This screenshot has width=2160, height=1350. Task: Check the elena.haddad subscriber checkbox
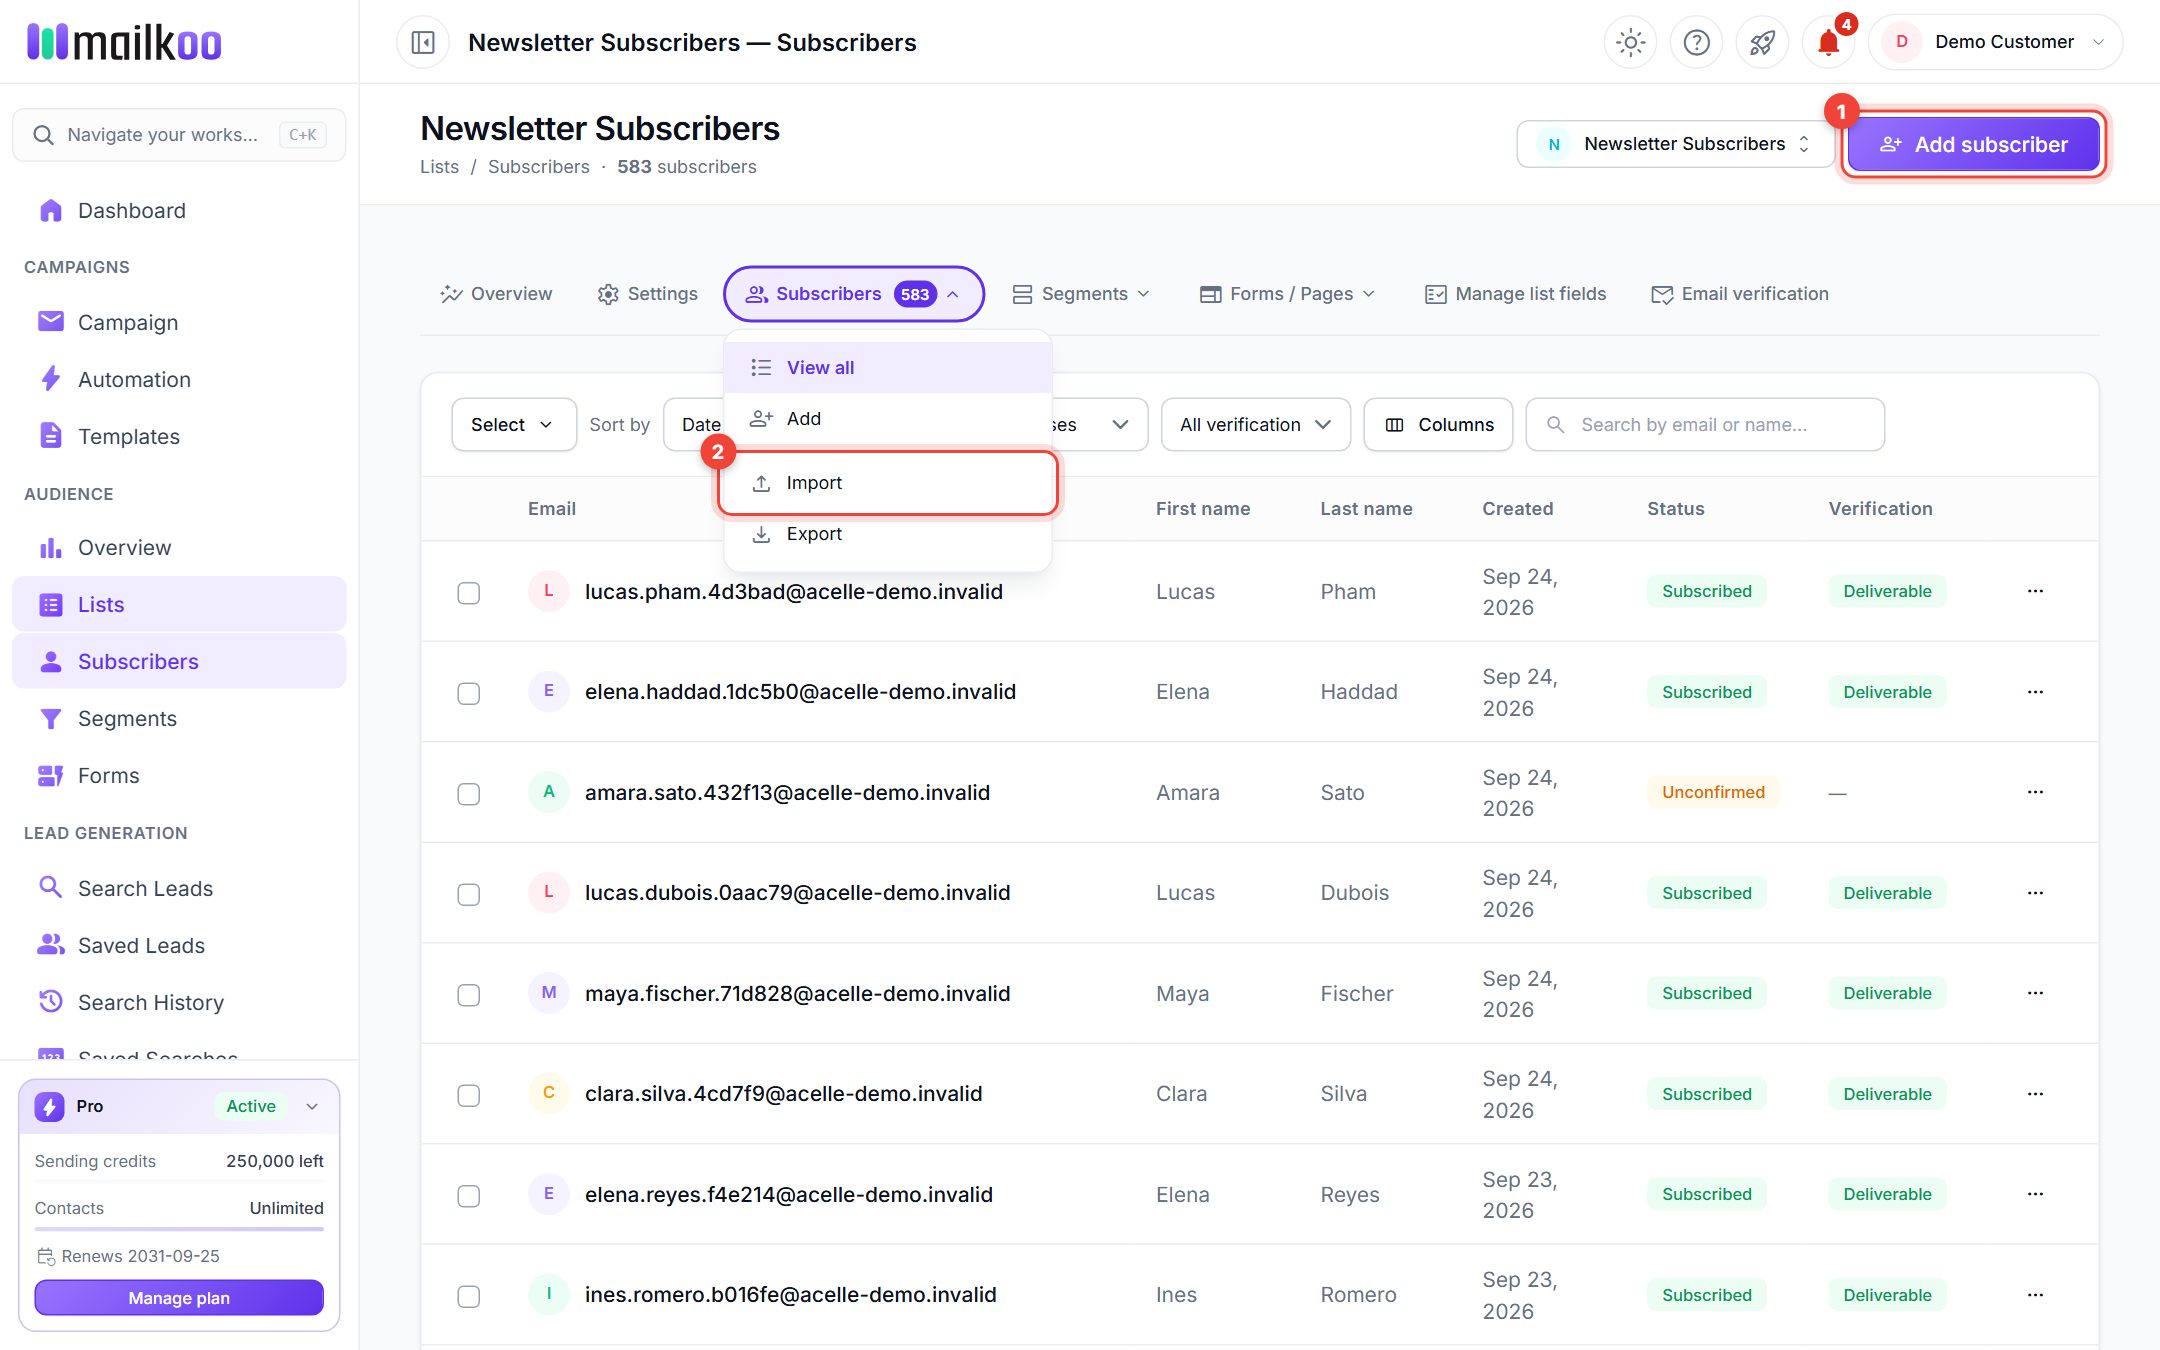click(468, 693)
